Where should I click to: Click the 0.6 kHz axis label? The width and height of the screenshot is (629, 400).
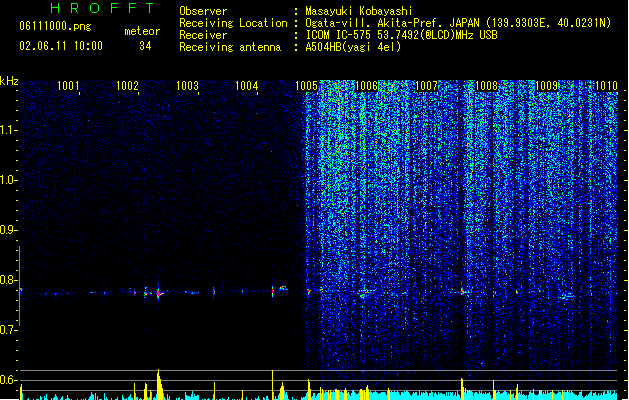tap(8, 380)
